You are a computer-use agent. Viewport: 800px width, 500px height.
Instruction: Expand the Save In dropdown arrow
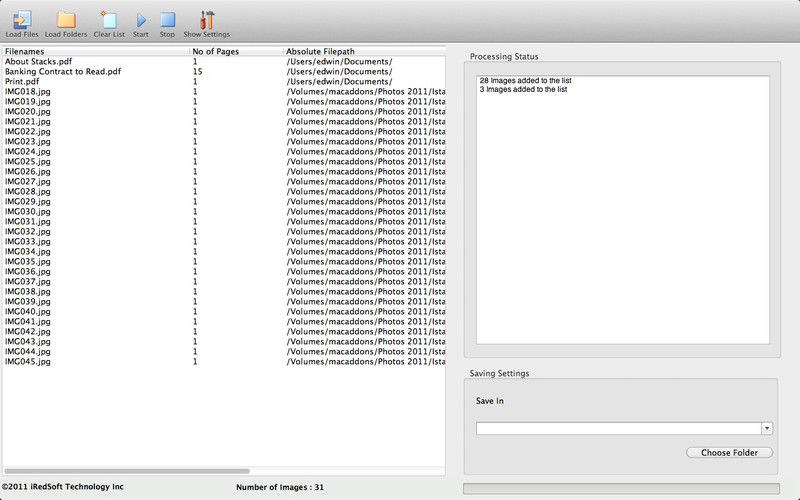(767, 429)
